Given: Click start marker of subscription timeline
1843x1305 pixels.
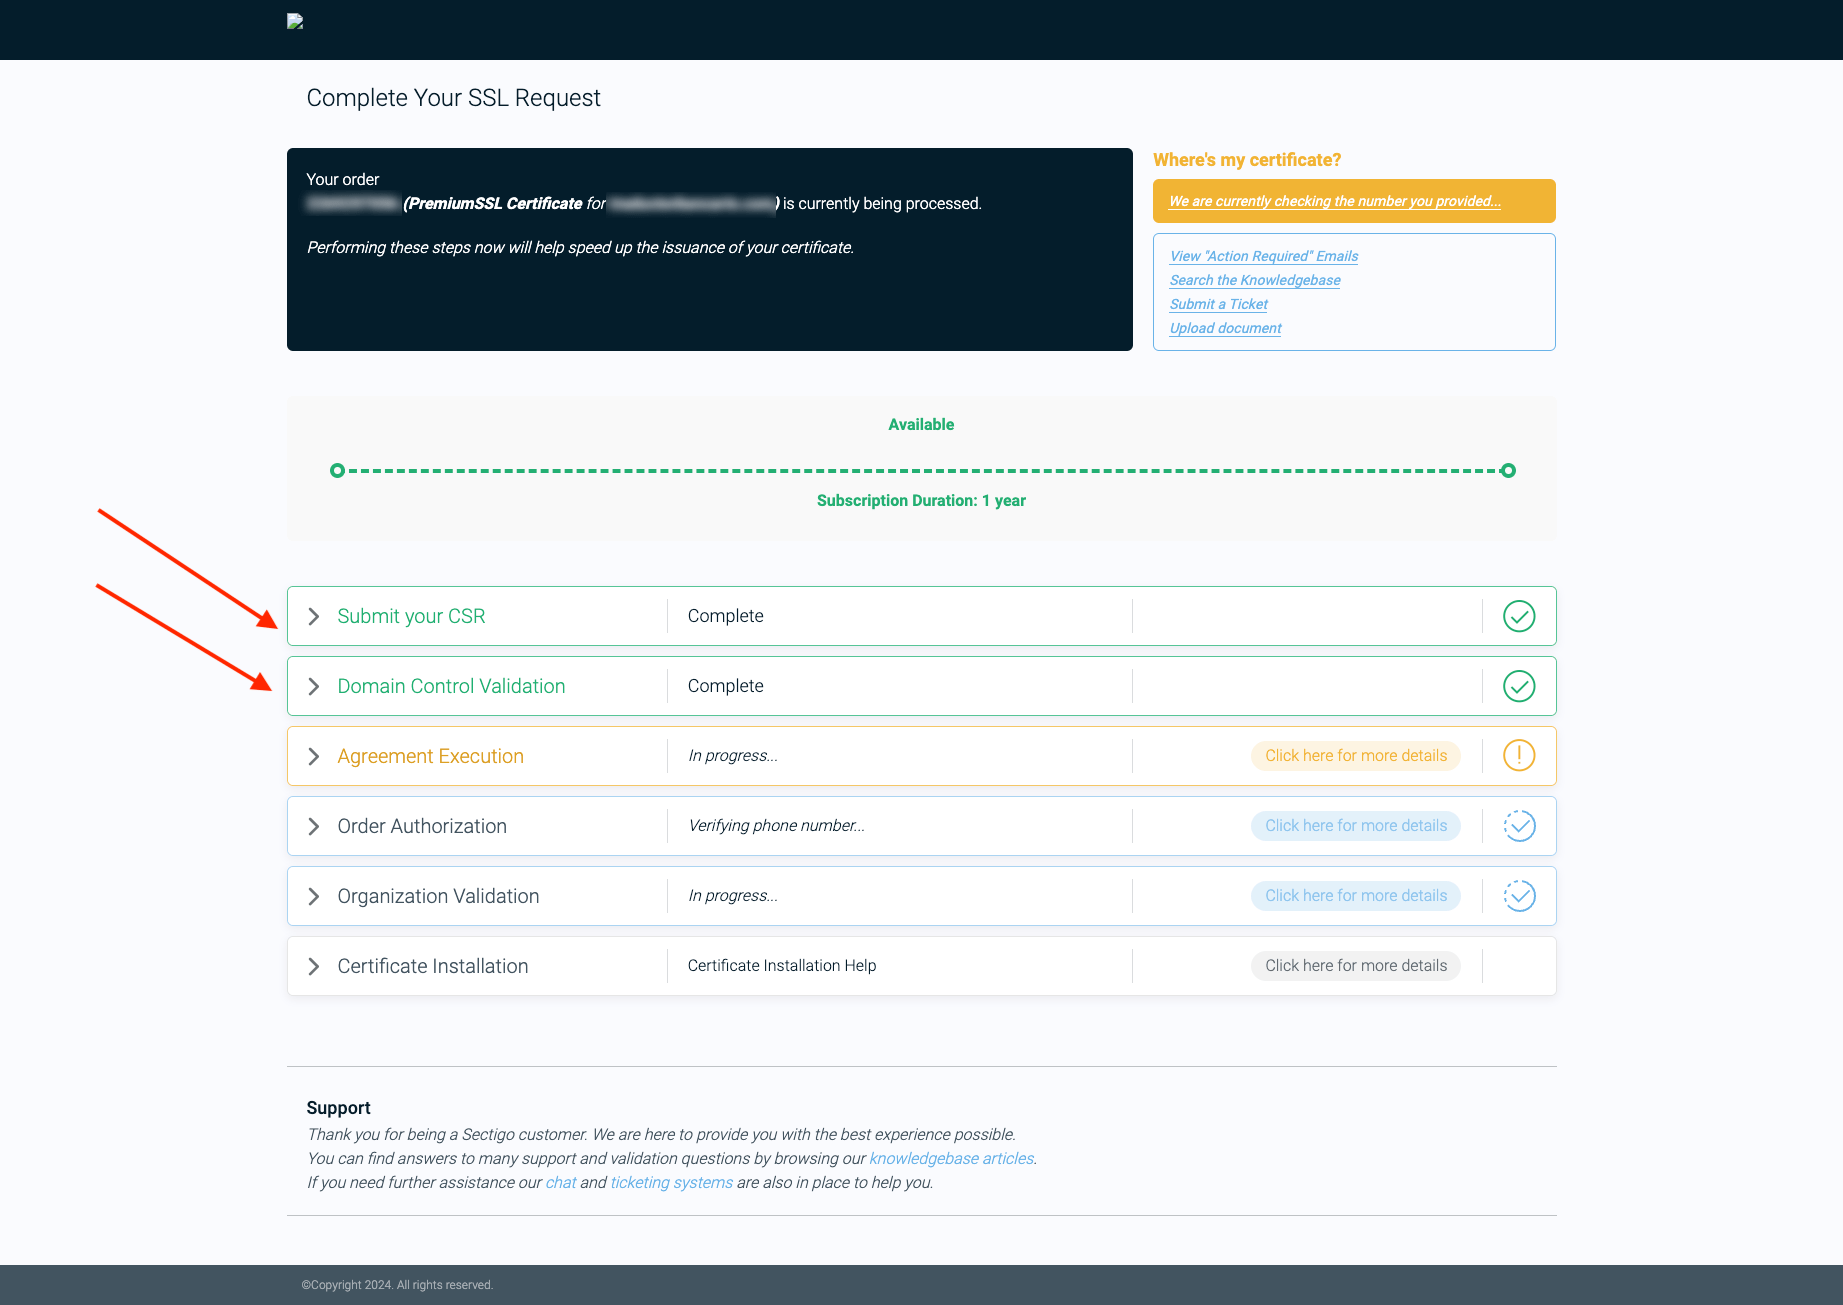Looking at the screenshot, I should (x=337, y=470).
